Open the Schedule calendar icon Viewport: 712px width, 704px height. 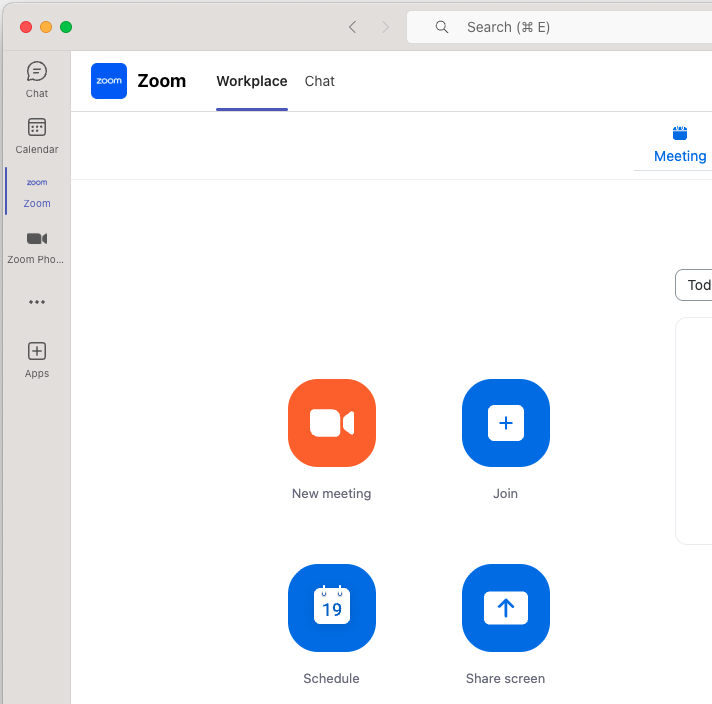click(331, 608)
